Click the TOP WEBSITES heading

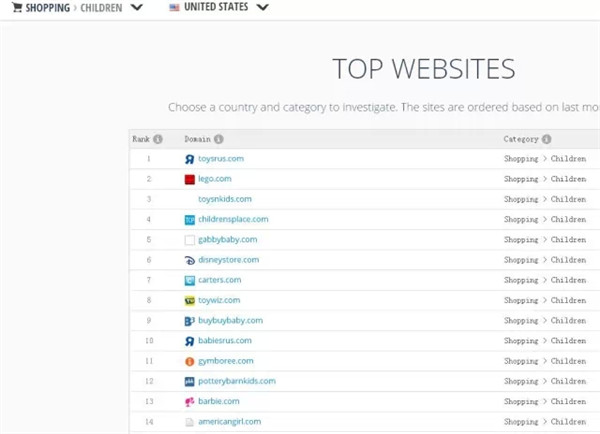point(424,69)
